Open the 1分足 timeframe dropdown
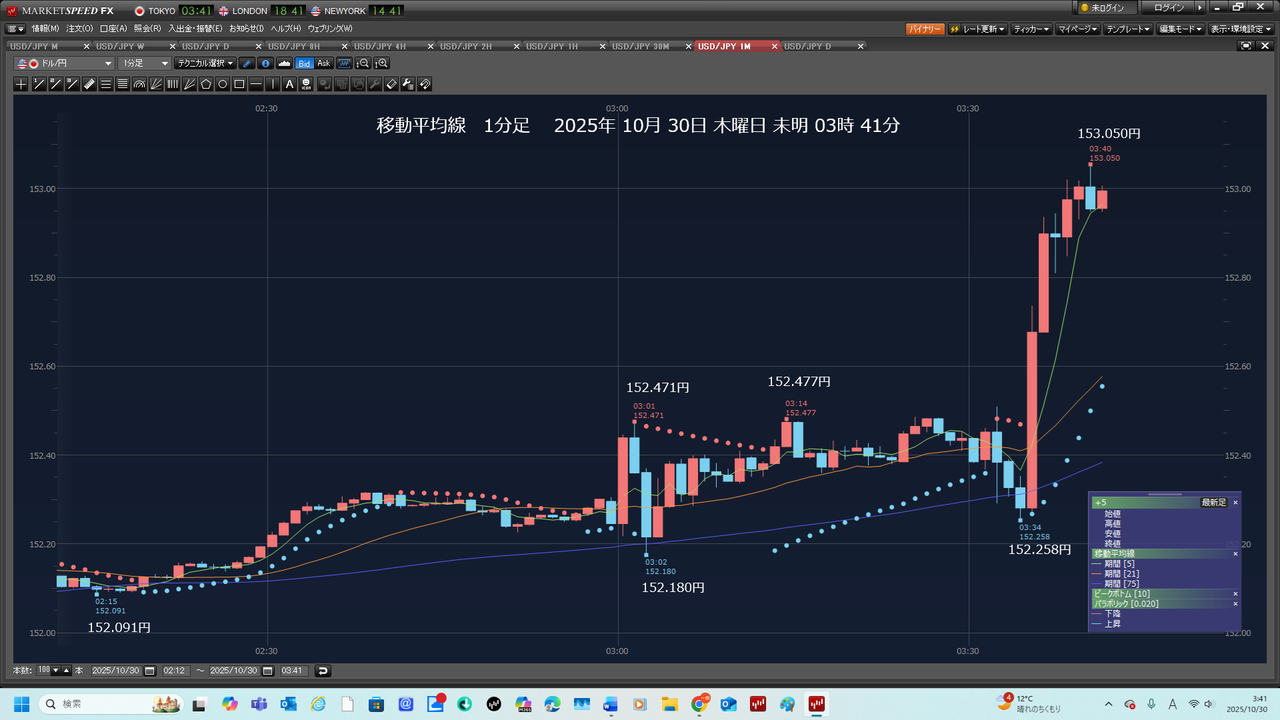1280x720 pixels. tap(145, 63)
